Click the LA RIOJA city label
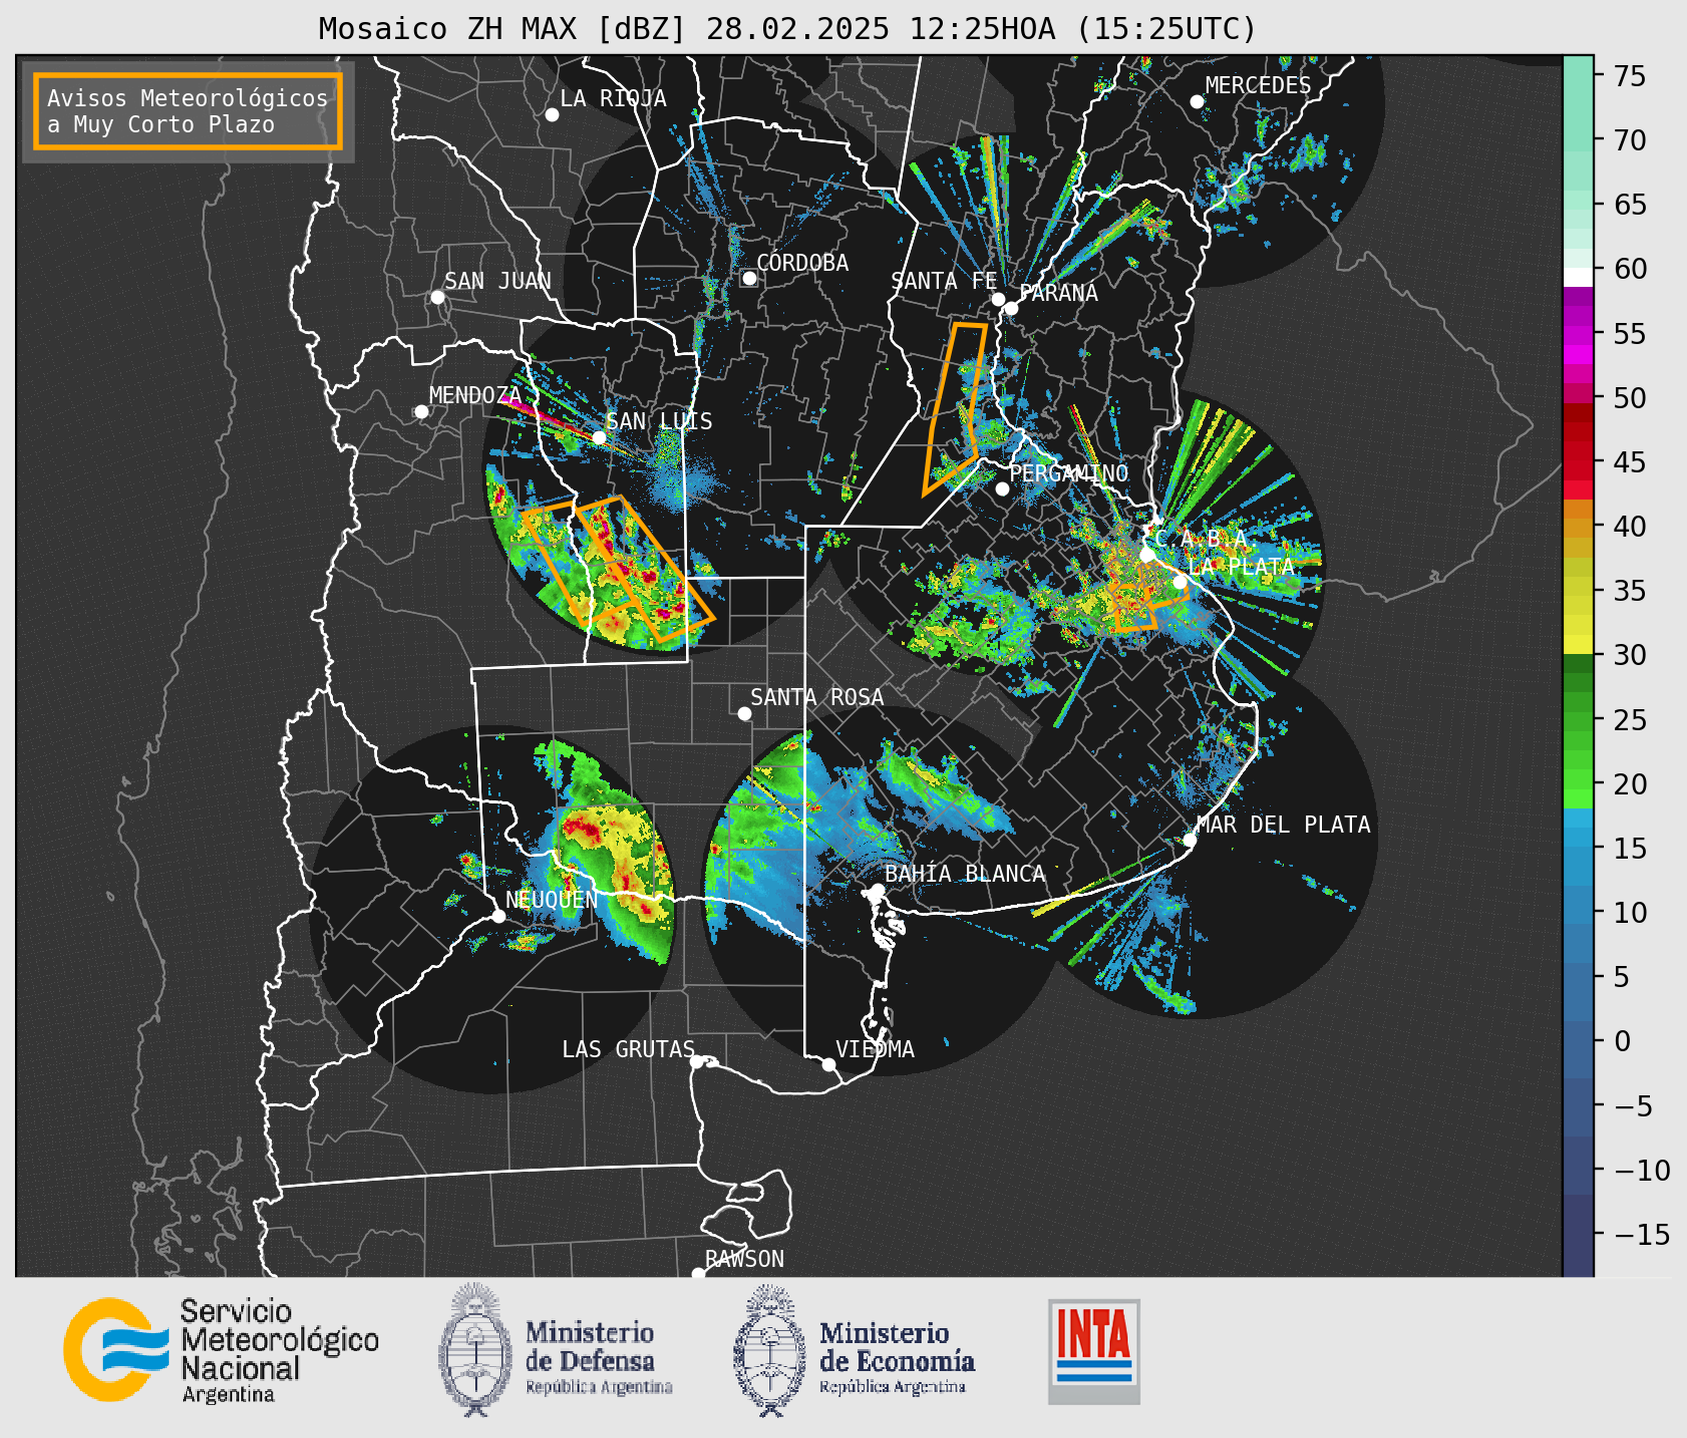 coord(613,98)
